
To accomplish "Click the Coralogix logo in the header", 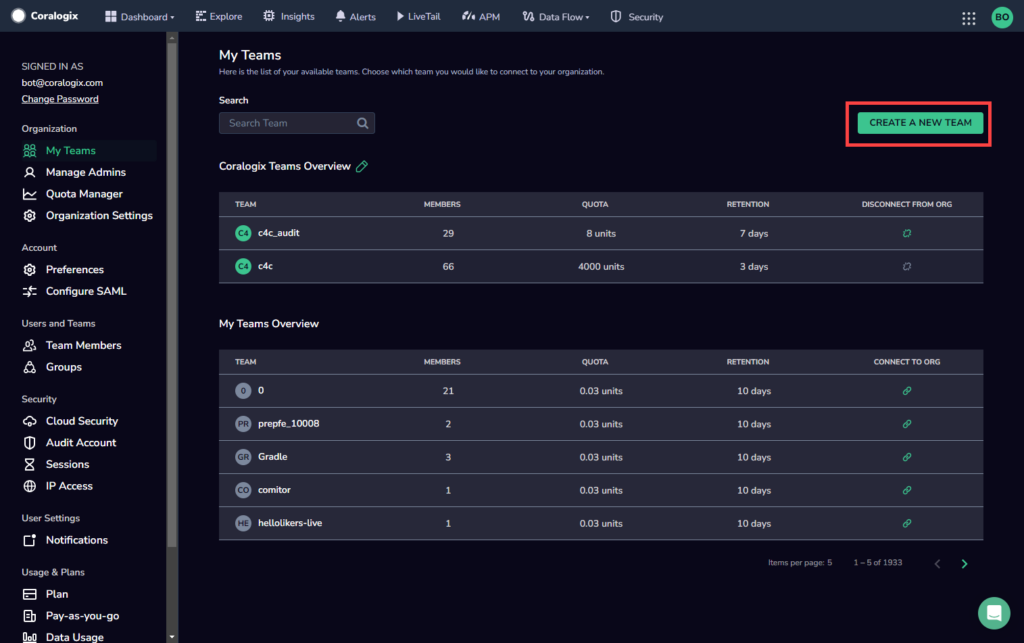I will click(x=45, y=16).
